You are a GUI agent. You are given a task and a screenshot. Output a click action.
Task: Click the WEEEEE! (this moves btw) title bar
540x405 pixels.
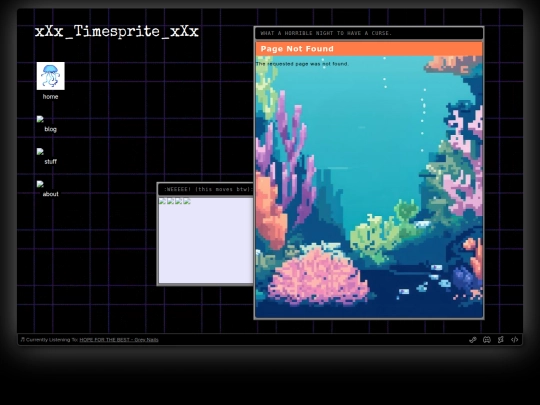206,189
